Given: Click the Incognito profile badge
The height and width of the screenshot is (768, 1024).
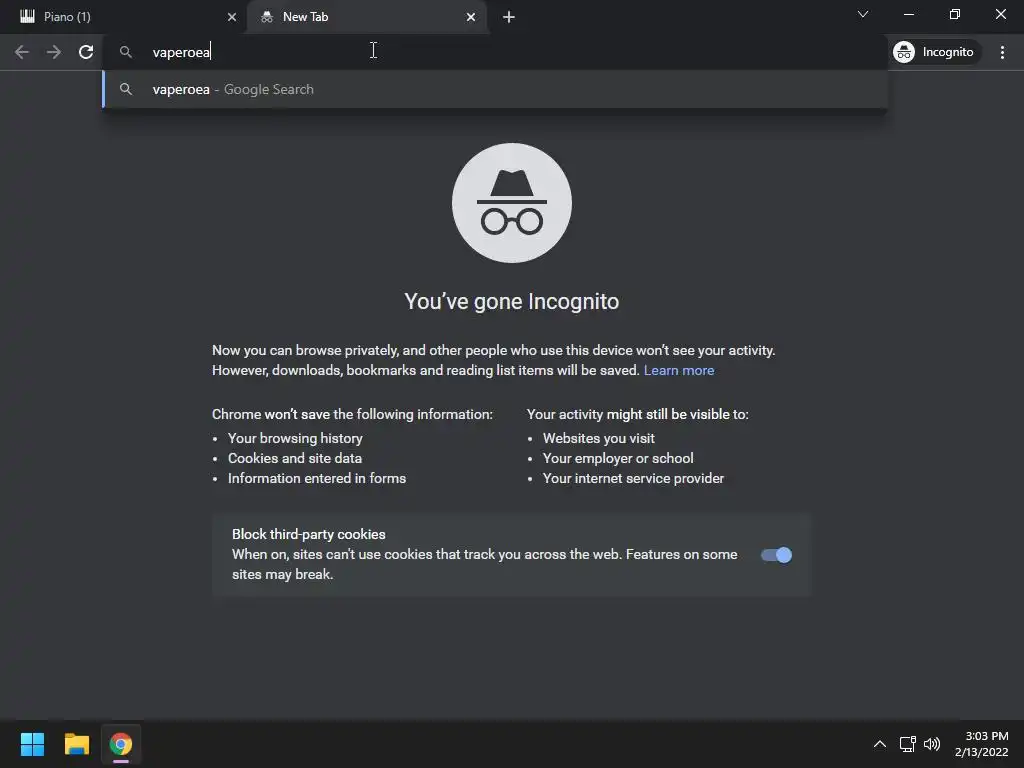Looking at the screenshot, I should pos(936,52).
